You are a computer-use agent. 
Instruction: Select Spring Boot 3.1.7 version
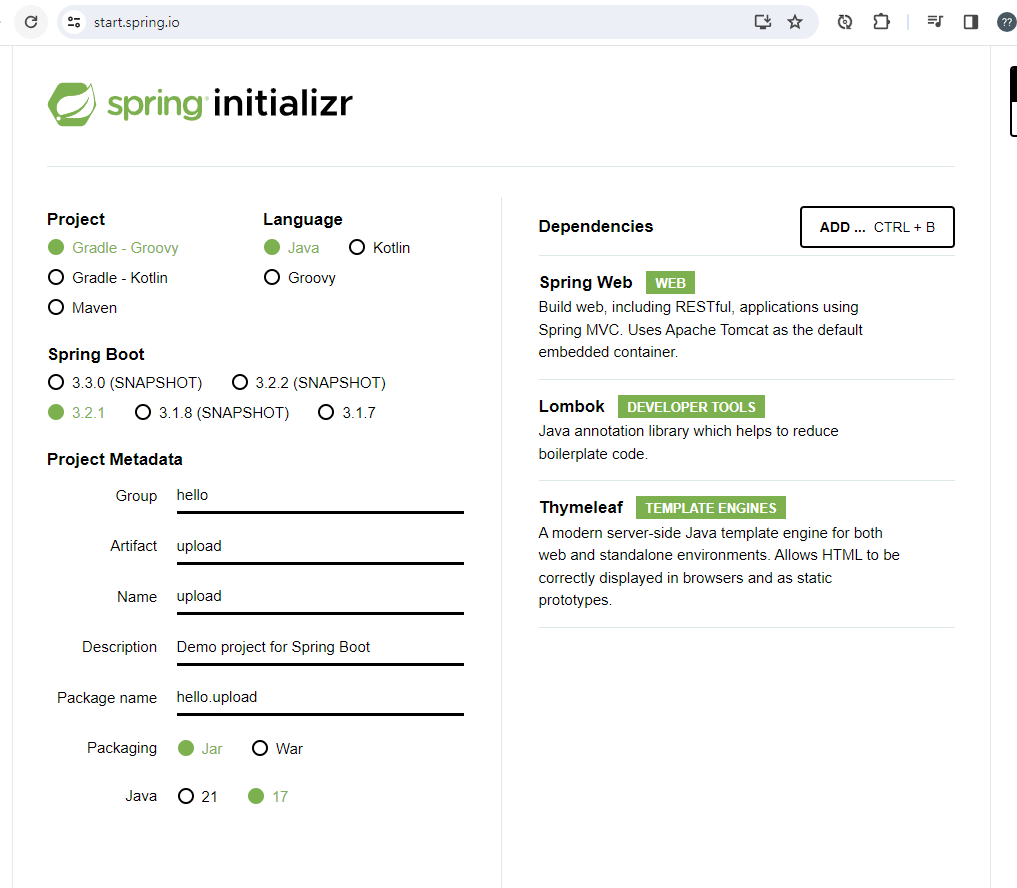pyautogui.click(x=346, y=413)
